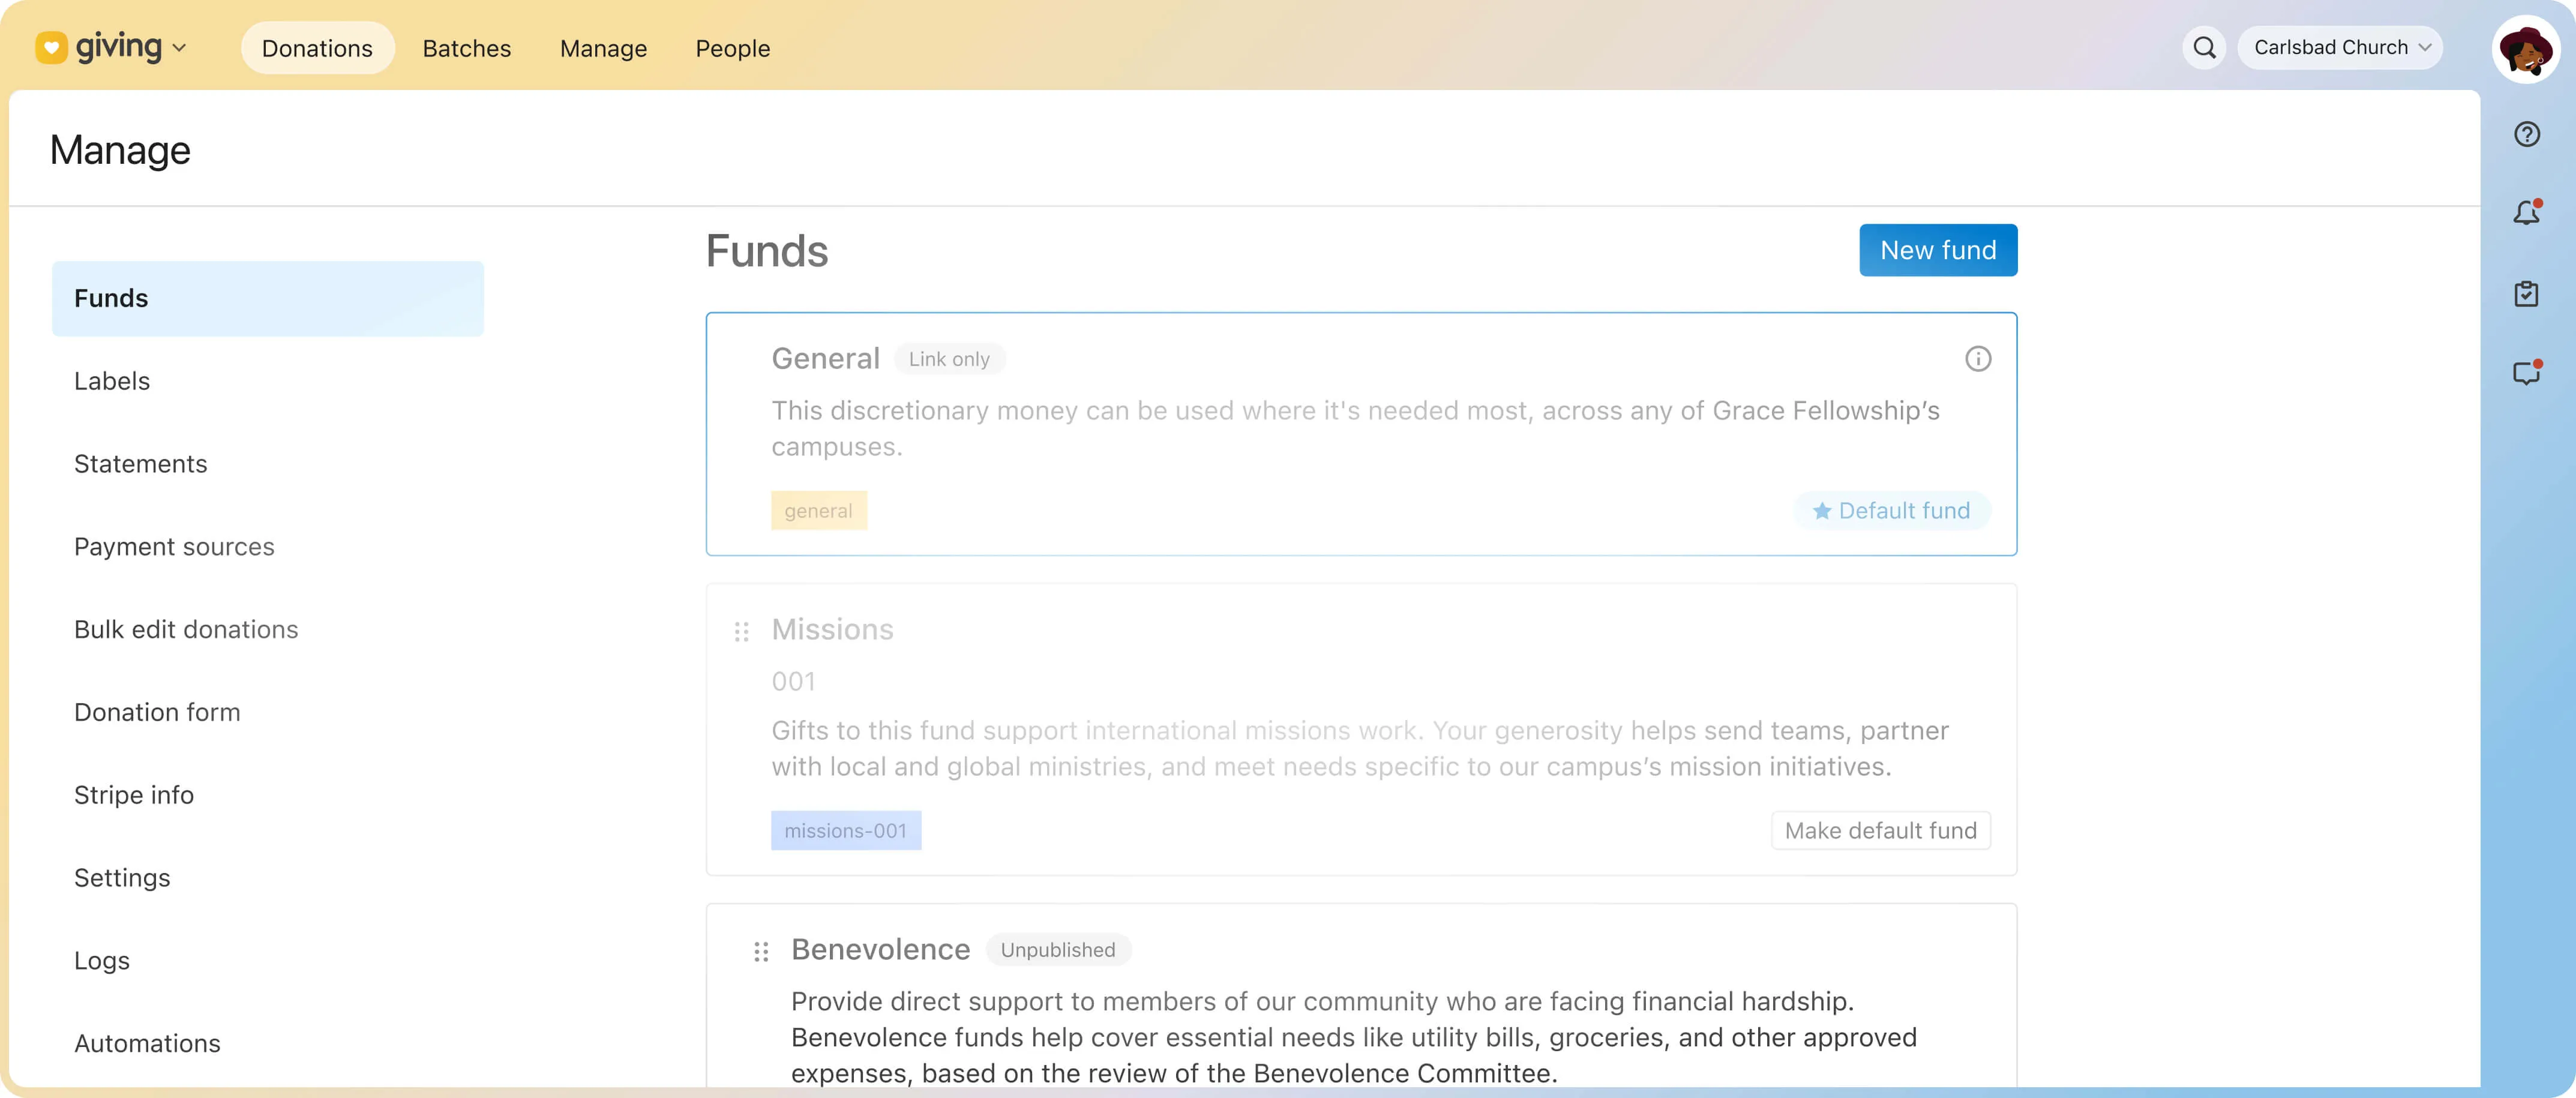Open Stripe info page
Image resolution: width=2576 pixels, height=1098 pixels.
click(x=134, y=795)
